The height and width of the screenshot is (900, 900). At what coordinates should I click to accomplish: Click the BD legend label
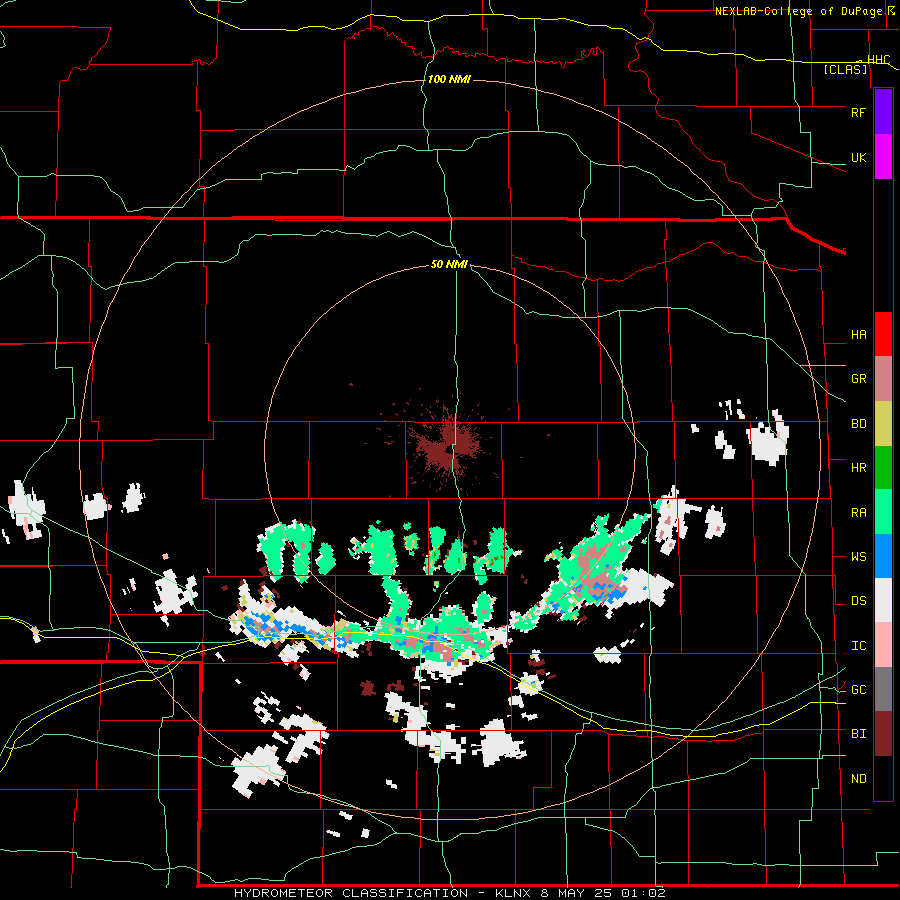[x=858, y=424]
